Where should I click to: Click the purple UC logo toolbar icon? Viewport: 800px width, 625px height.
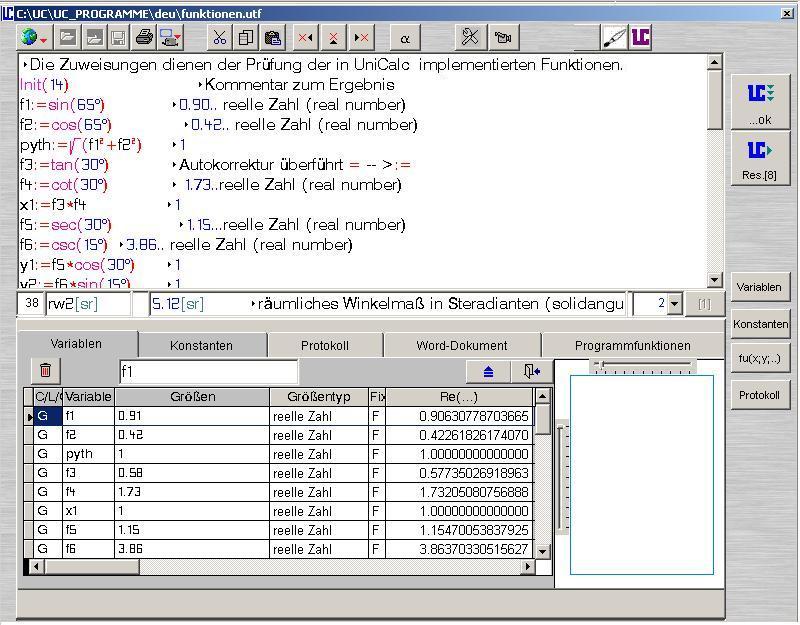tap(640, 37)
